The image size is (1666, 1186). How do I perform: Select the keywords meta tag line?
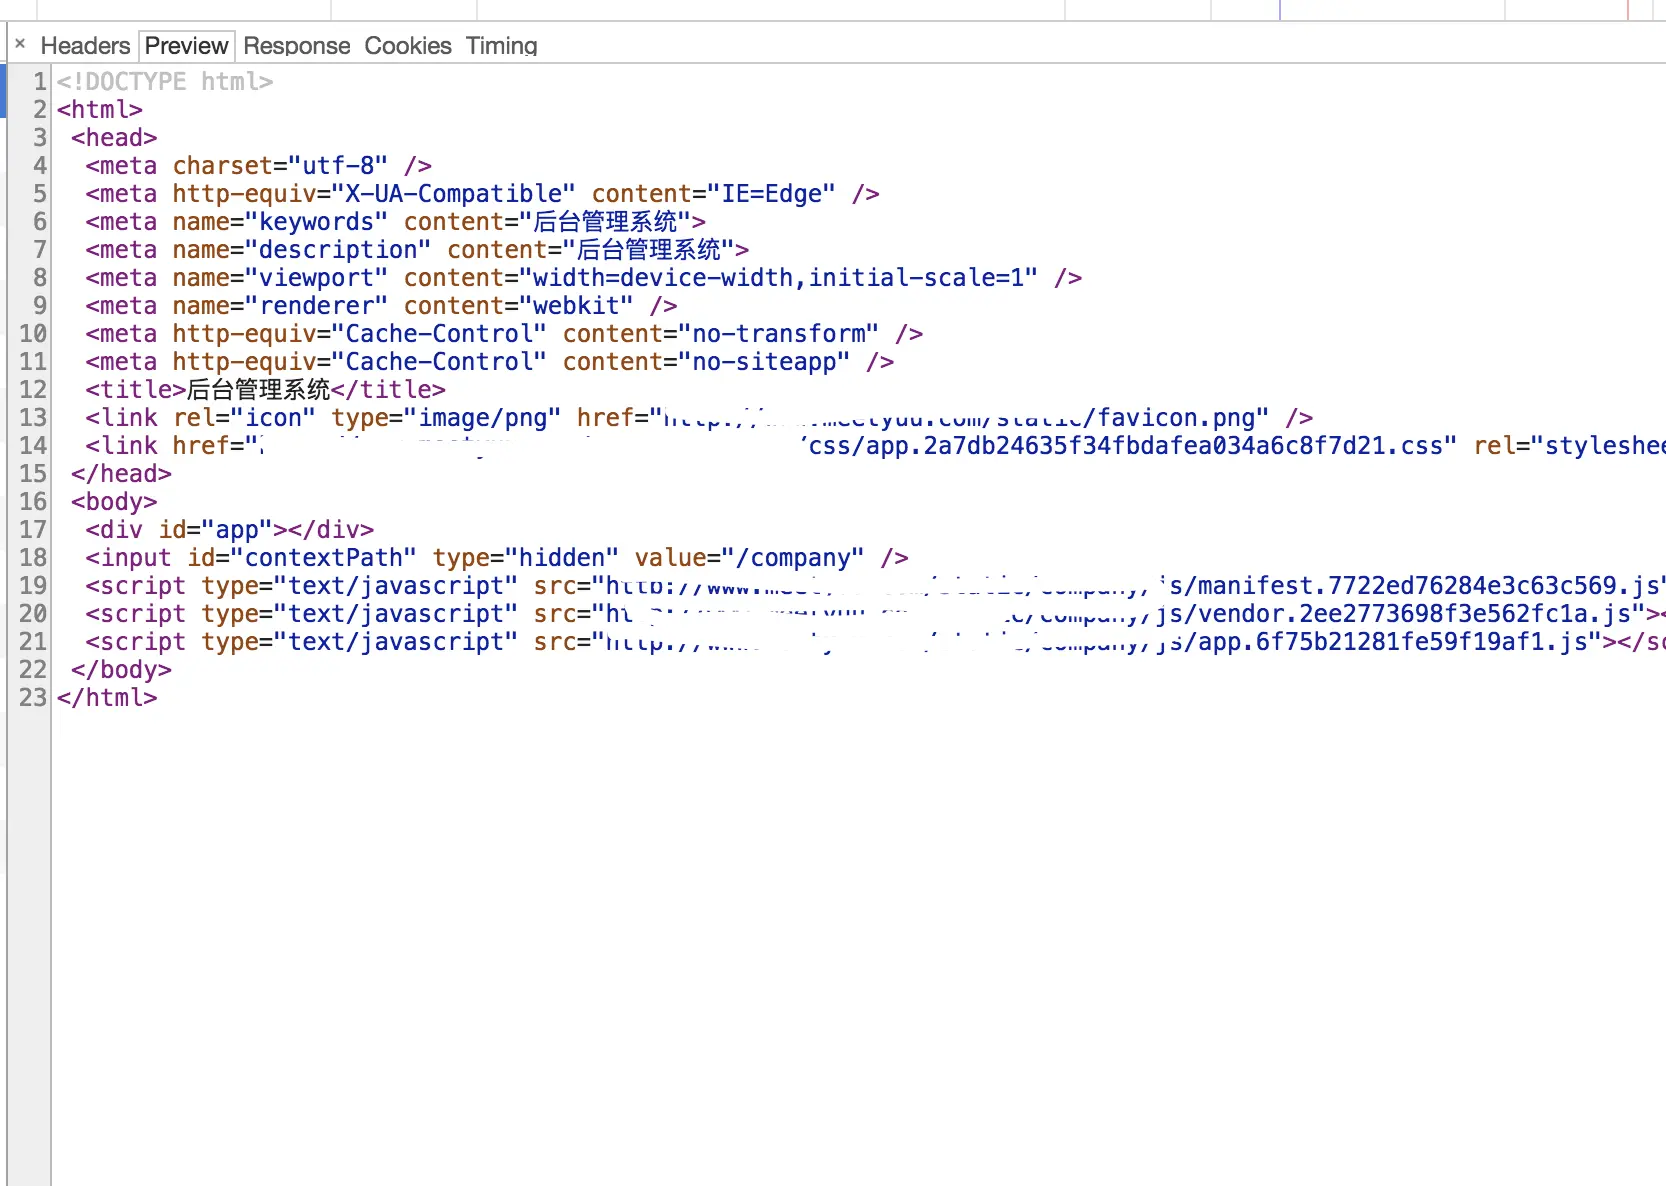click(x=396, y=221)
